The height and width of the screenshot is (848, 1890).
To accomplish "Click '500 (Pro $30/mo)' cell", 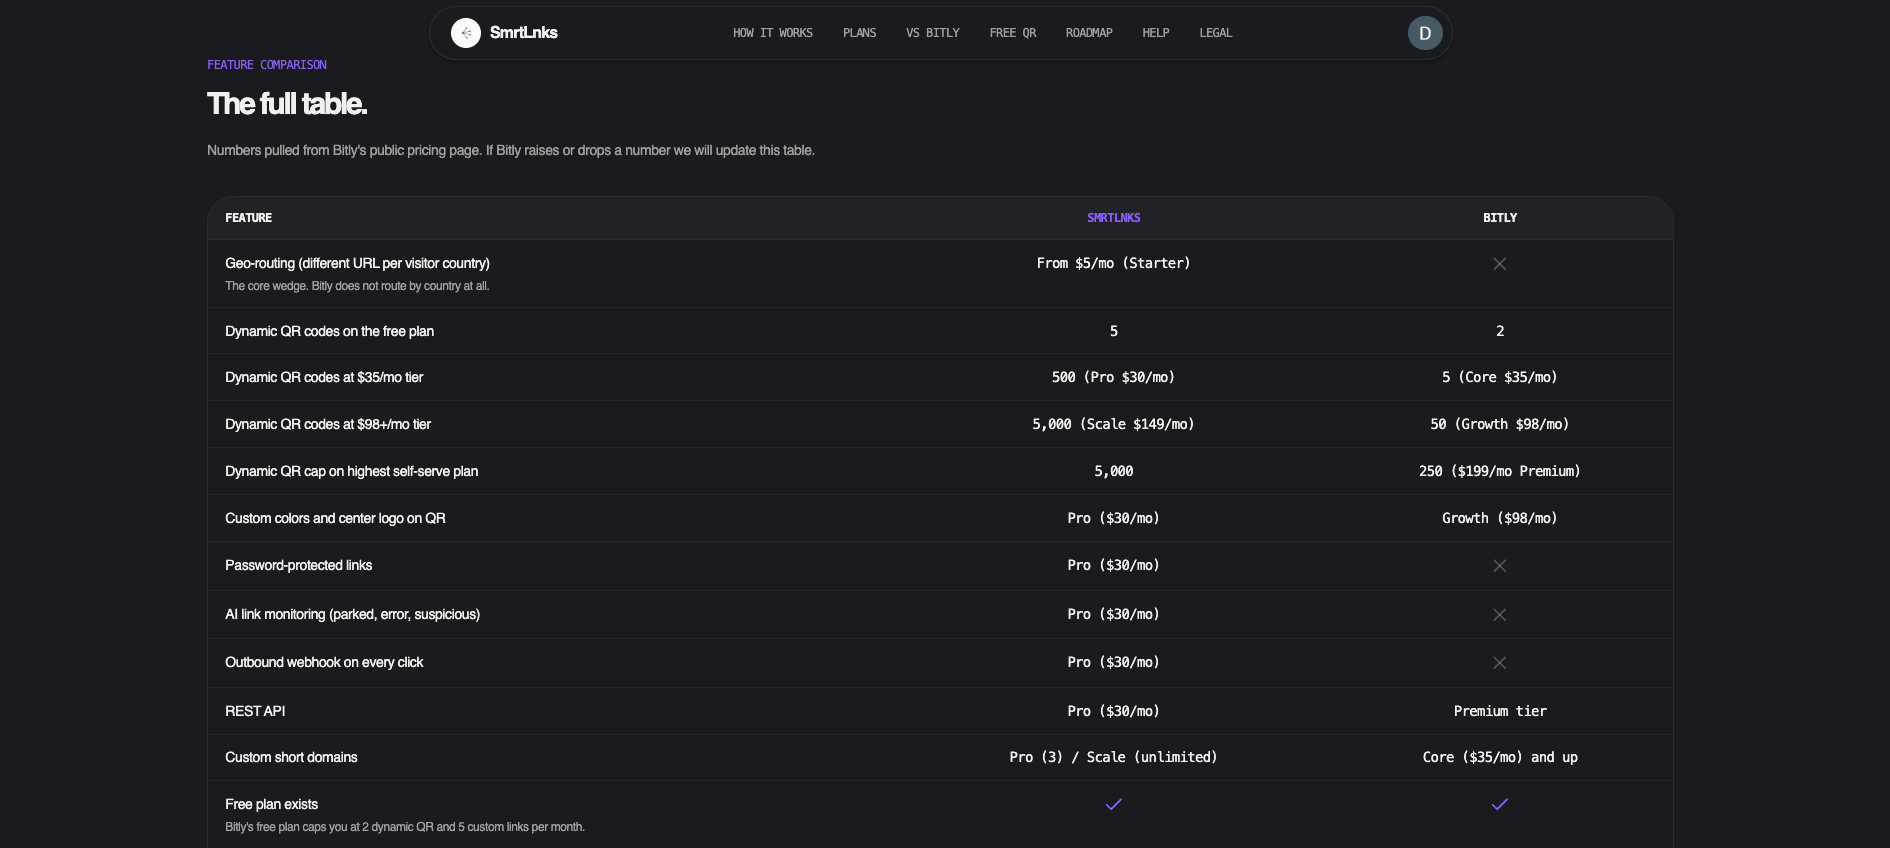I will tap(1113, 377).
